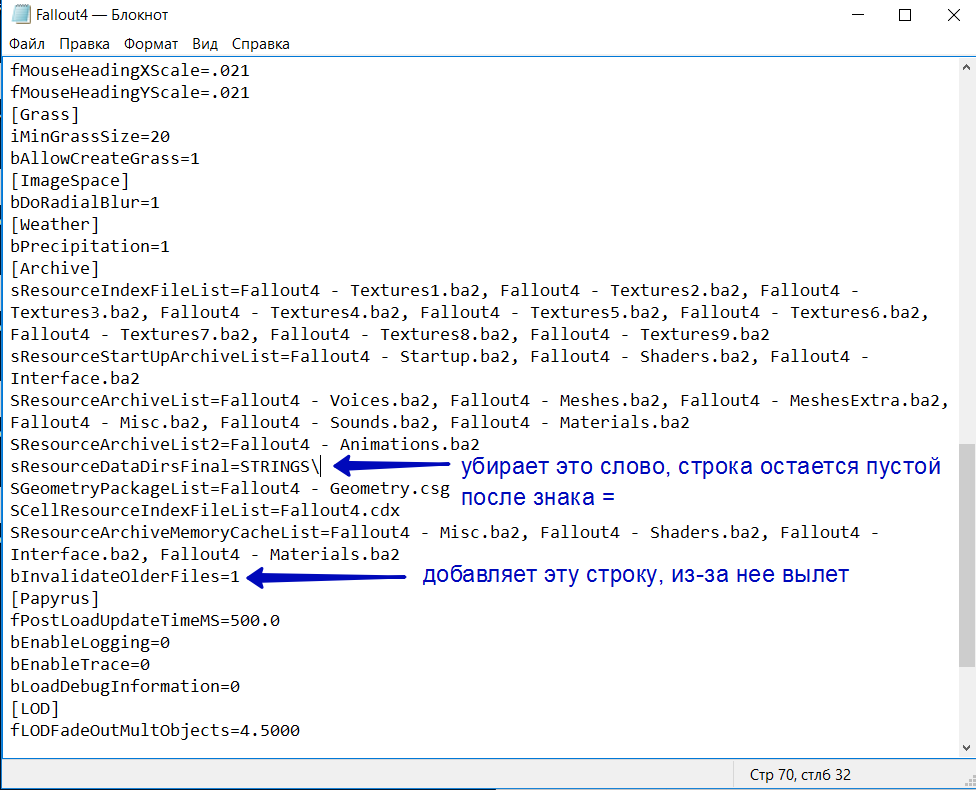Click the line bDoRadialBlur=1
This screenshot has width=976, height=790.
tap(85, 203)
